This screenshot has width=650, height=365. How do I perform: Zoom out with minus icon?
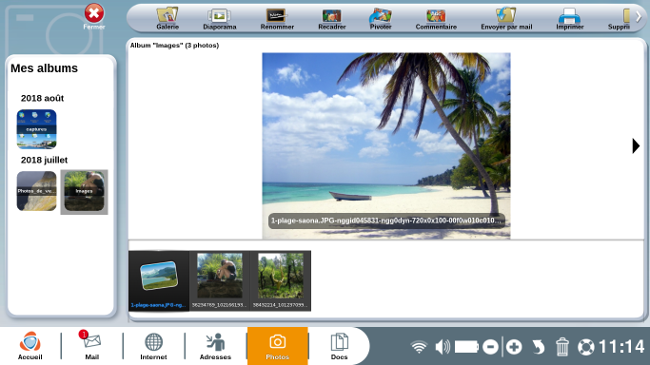tap(490, 347)
